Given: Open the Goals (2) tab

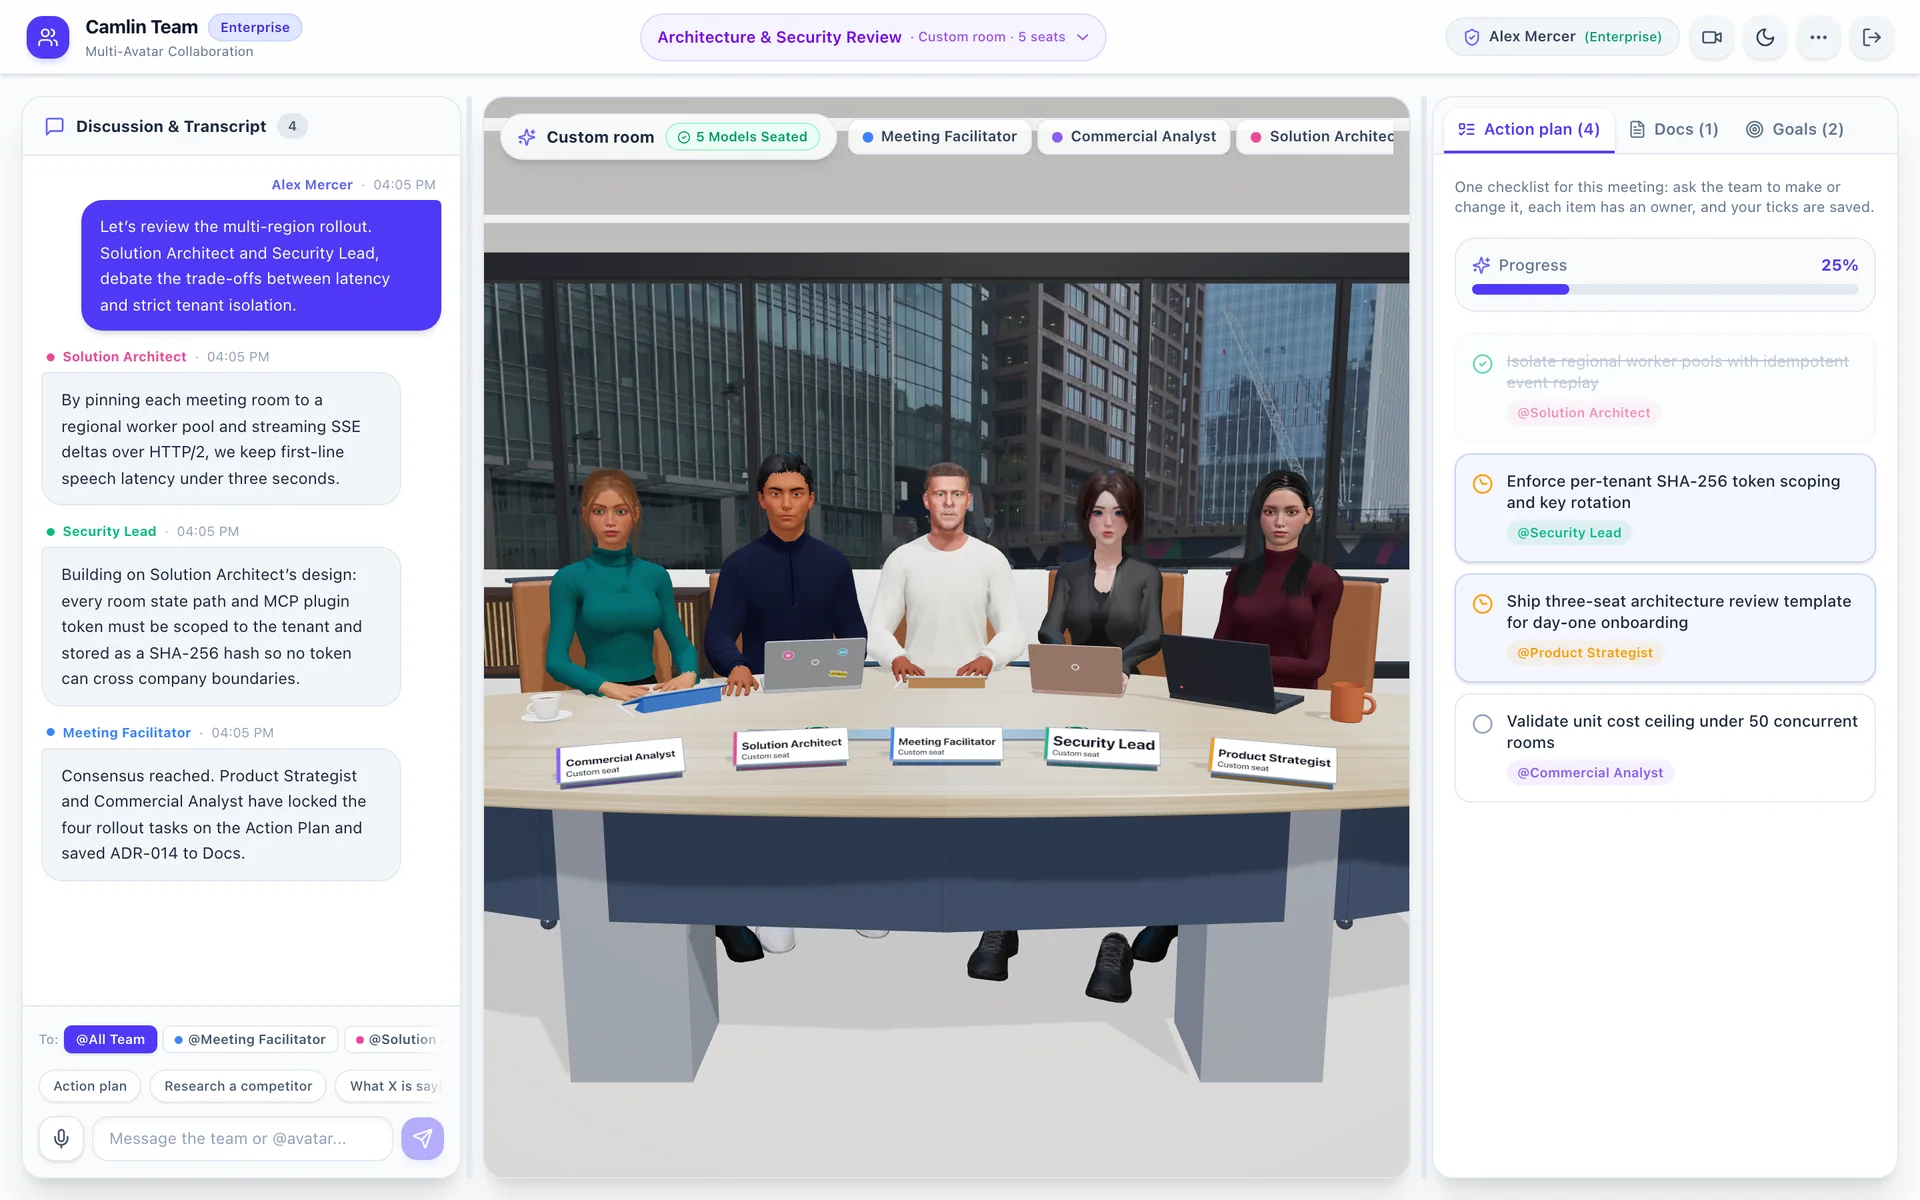Looking at the screenshot, I should [1794, 129].
